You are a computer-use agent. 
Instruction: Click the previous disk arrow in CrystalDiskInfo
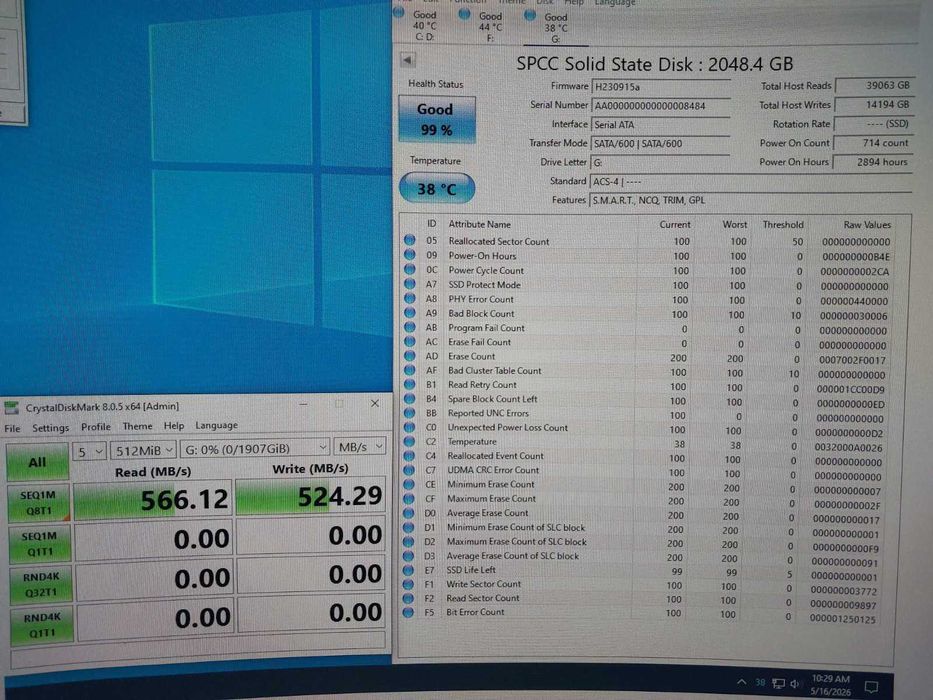point(408,60)
